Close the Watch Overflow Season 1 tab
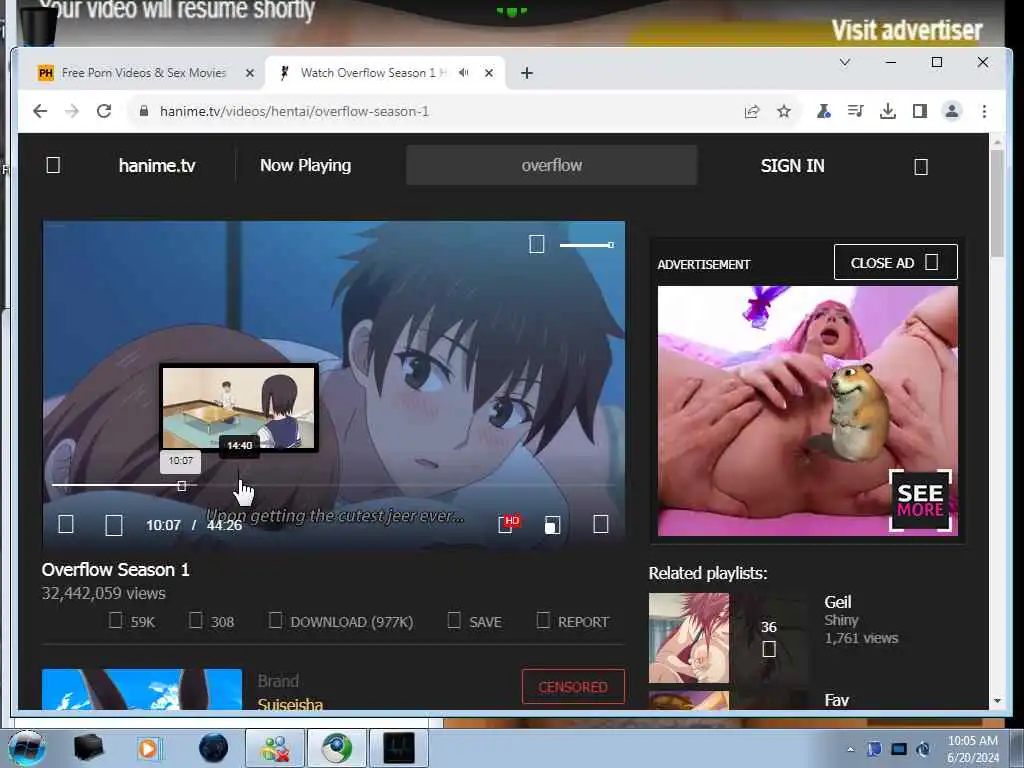The image size is (1024, 768). point(488,73)
